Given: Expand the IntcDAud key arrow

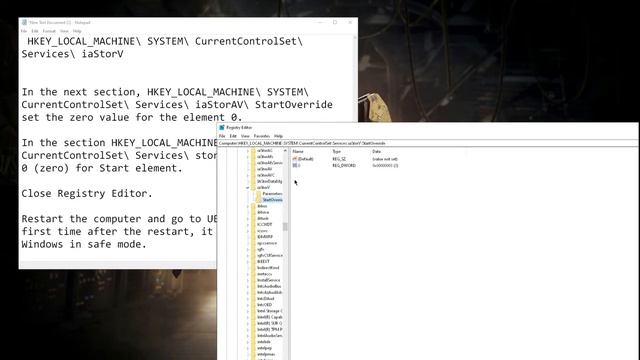Looking at the screenshot, I should tap(248, 298).
